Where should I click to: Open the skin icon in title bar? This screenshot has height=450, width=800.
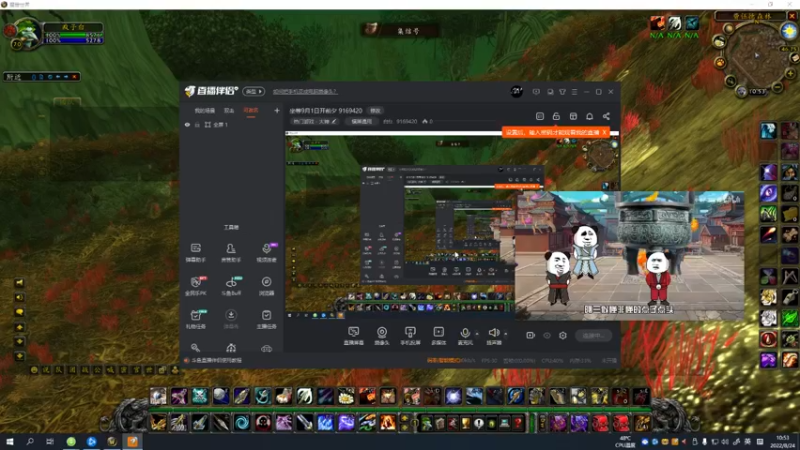pyautogui.click(x=562, y=92)
